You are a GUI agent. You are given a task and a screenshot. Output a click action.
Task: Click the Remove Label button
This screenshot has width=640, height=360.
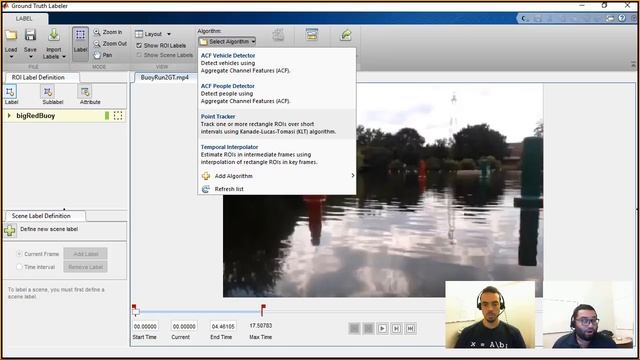(x=86, y=267)
